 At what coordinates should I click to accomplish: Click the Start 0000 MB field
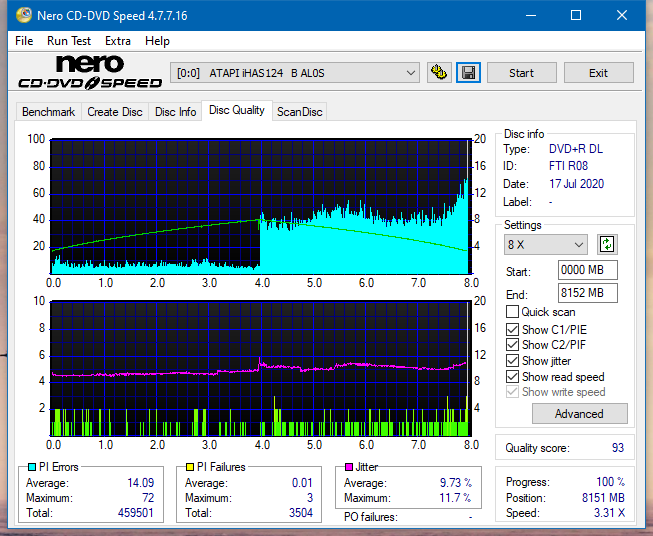click(x=587, y=270)
